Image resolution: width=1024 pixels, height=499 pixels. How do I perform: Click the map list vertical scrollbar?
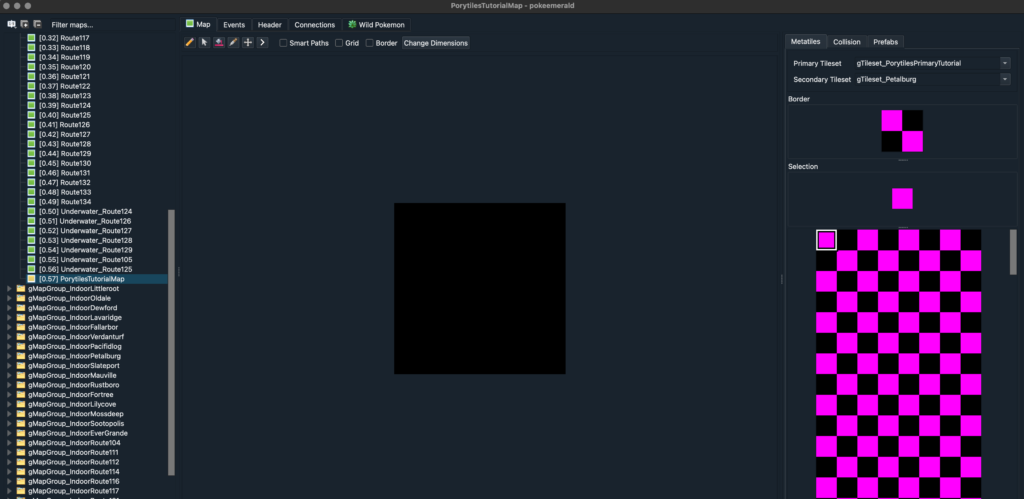pyautogui.click(x=171, y=342)
